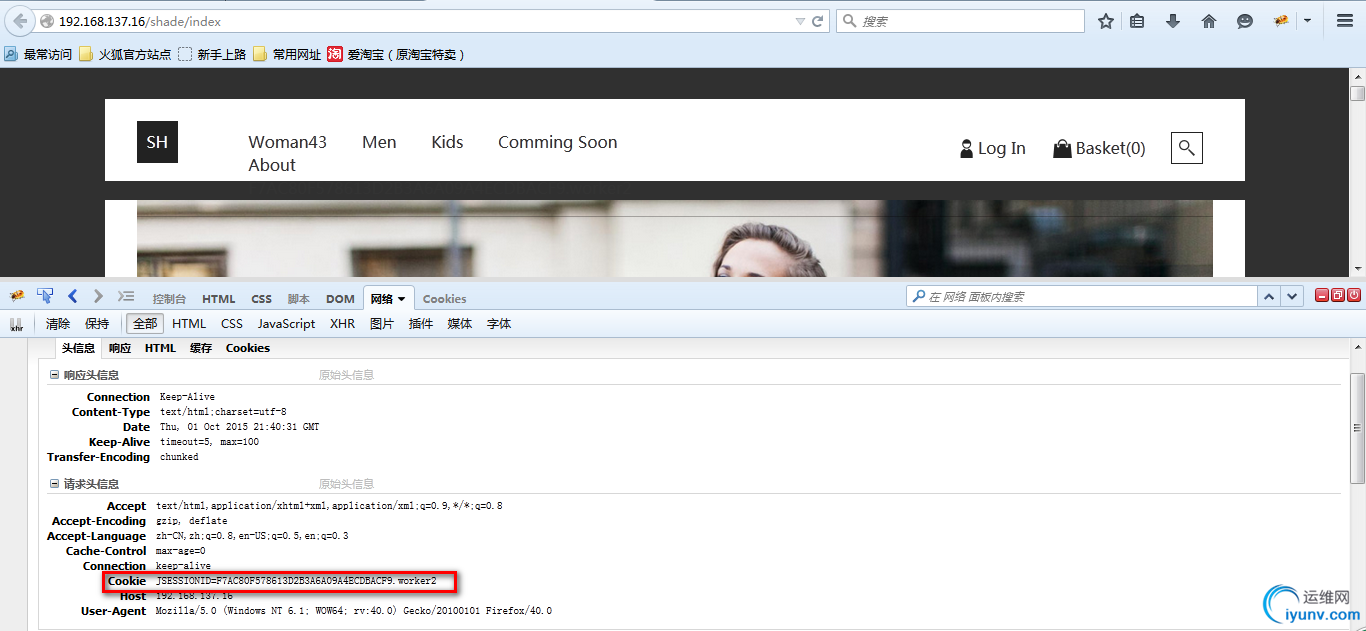
Task: Switch to the Cookies panel tab
Action: pyautogui.click(x=444, y=299)
